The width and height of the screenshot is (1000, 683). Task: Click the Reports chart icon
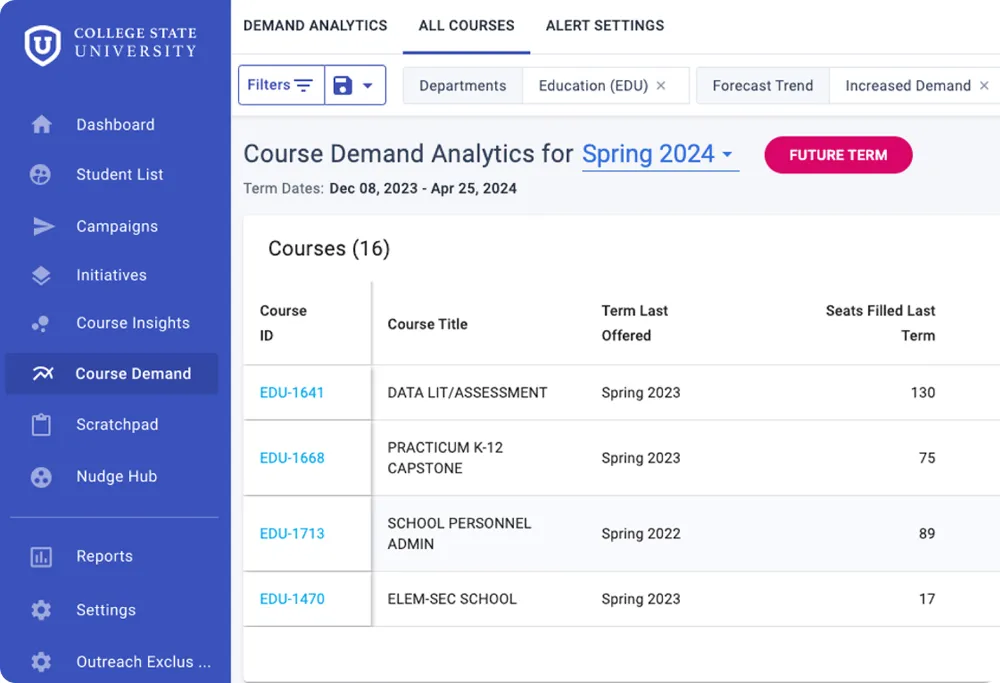(41, 557)
